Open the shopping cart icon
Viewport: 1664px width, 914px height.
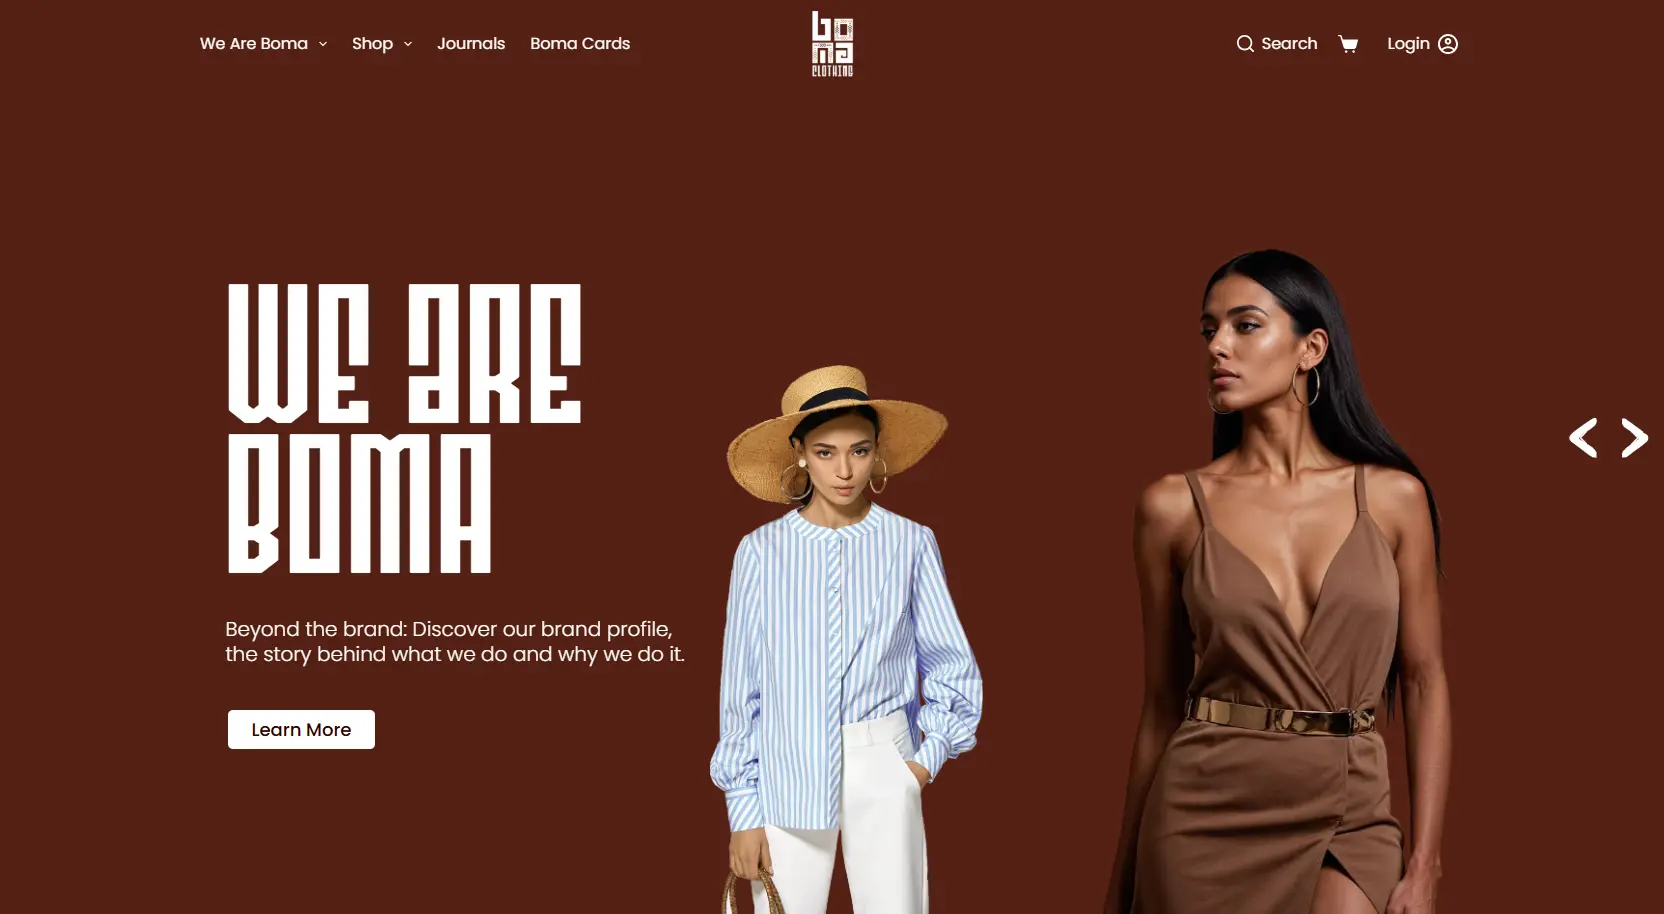(x=1348, y=44)
